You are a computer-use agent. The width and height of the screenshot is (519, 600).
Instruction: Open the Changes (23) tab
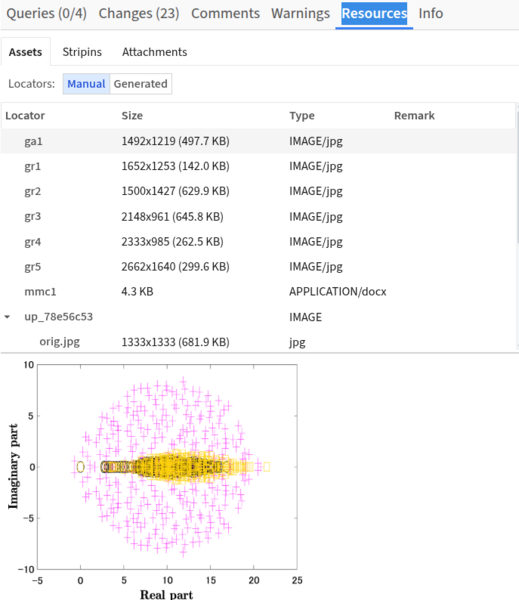pos(139,13)
